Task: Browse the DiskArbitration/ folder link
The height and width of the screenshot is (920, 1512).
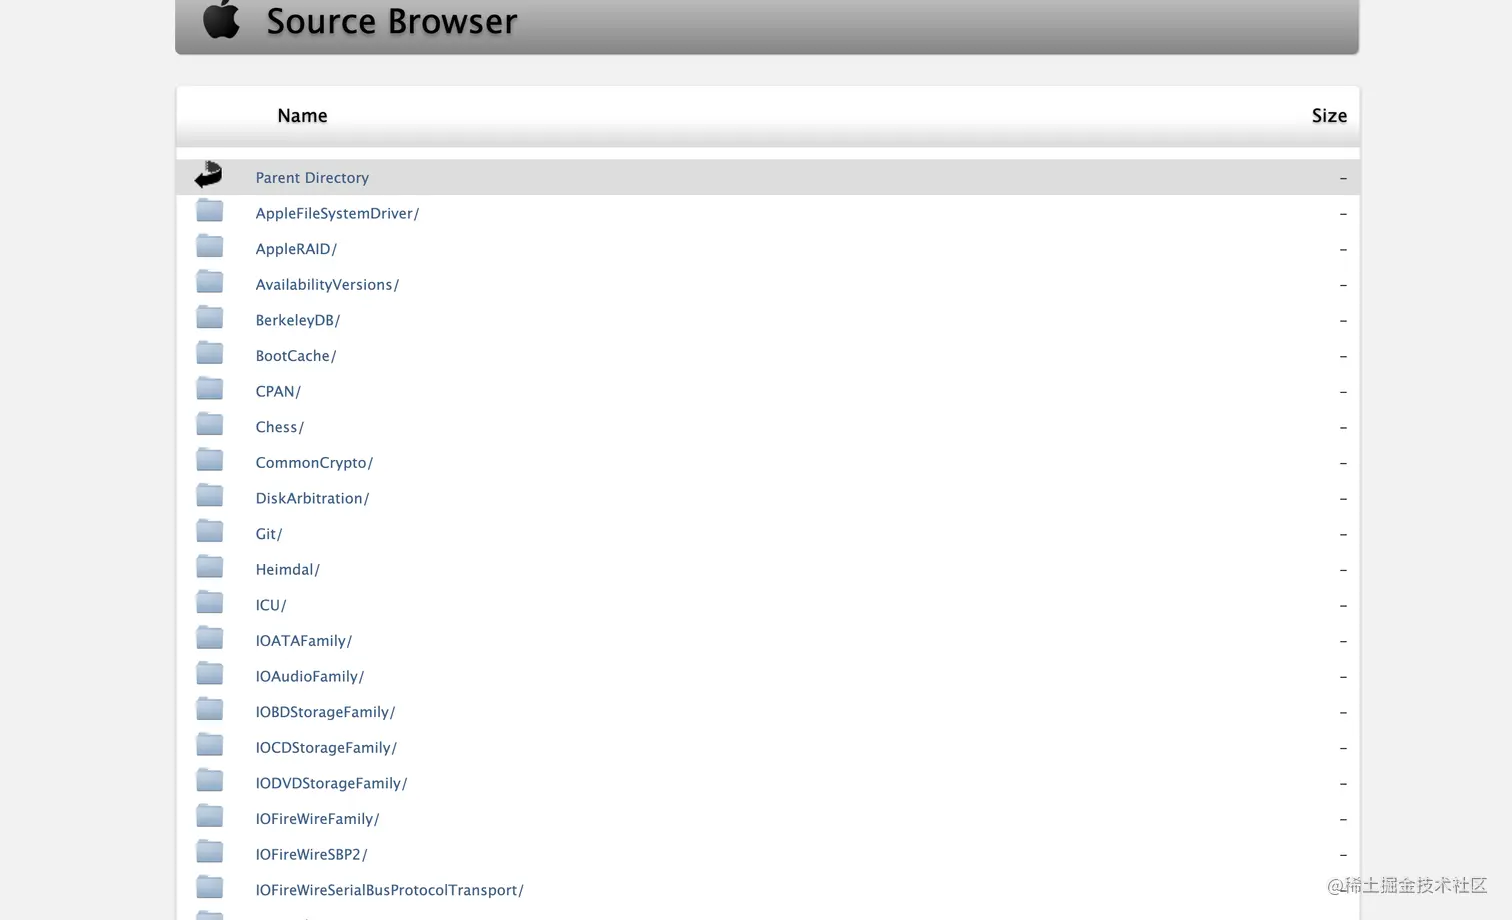Action: 312,498
